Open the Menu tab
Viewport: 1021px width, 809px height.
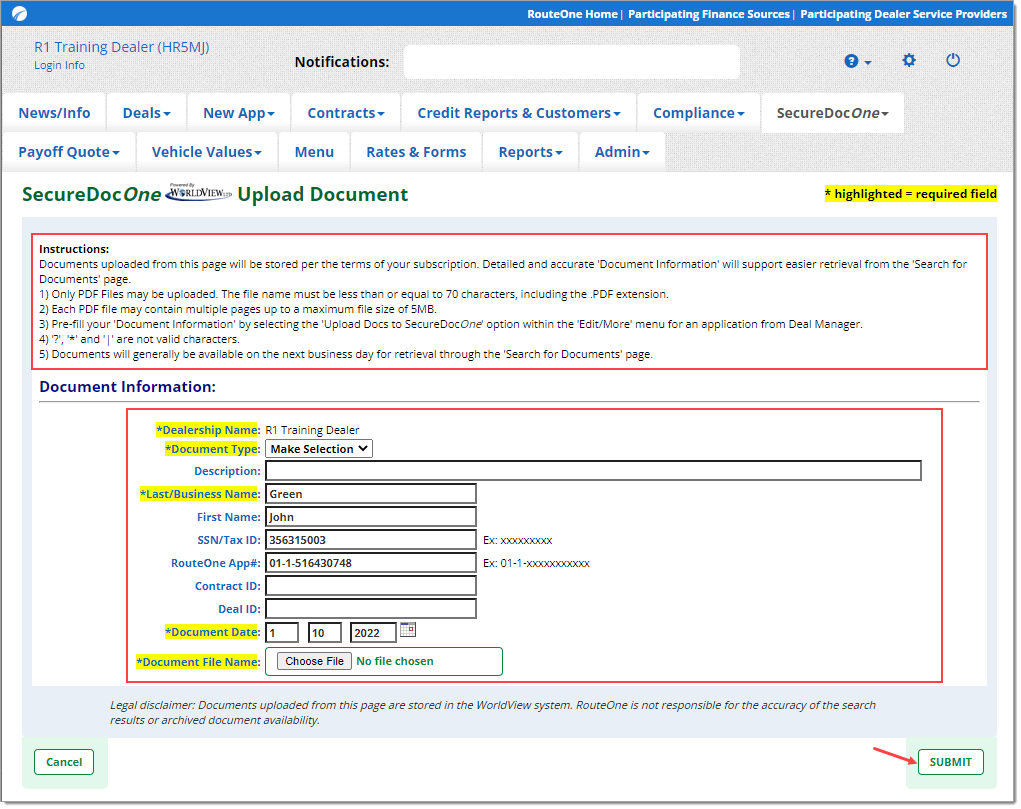point(315,152)
